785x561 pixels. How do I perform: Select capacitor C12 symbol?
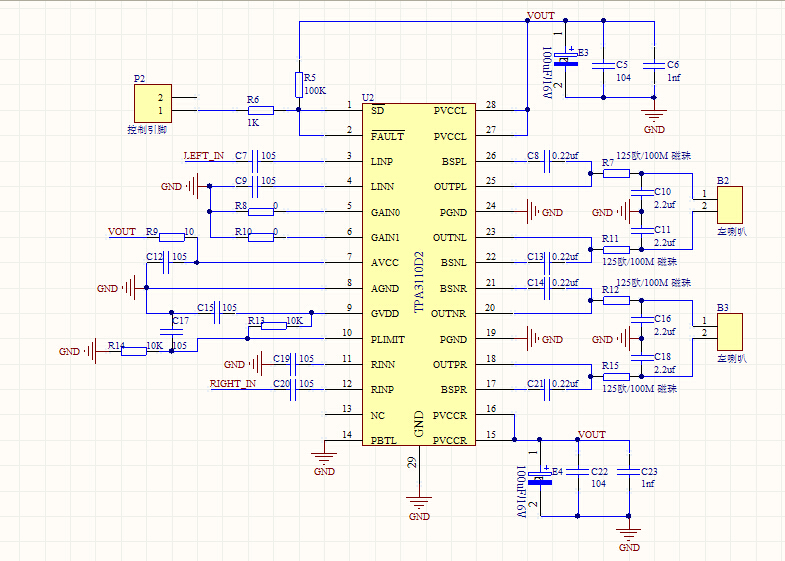[x=166, y=262]
